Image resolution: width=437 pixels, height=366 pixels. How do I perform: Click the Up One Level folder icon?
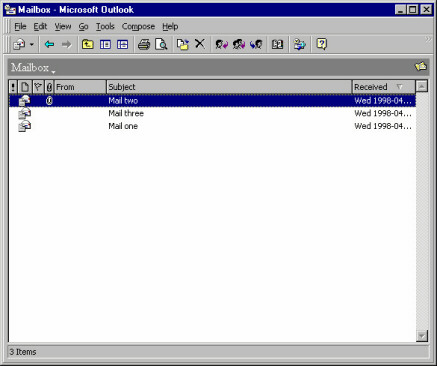tap(88, 44)
